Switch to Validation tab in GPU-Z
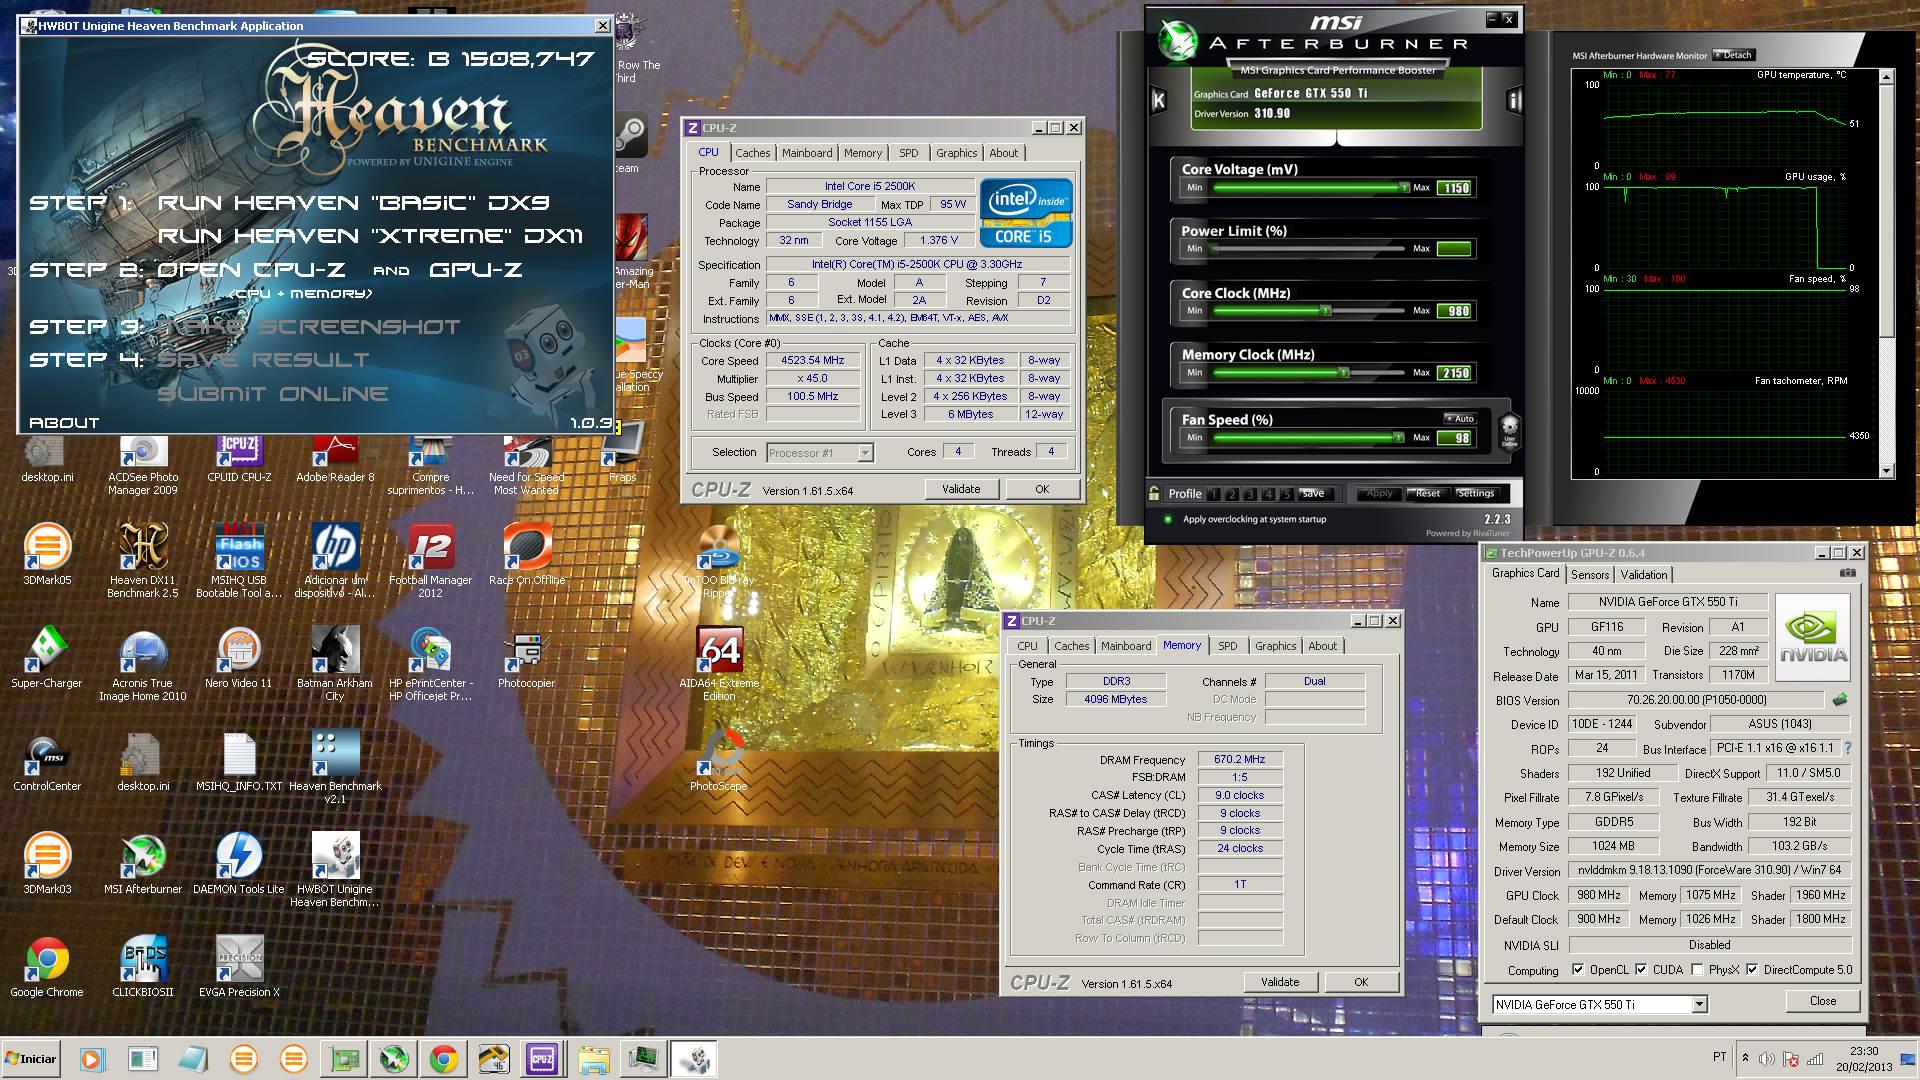1920x1080 pixels. coord(1644,575)
